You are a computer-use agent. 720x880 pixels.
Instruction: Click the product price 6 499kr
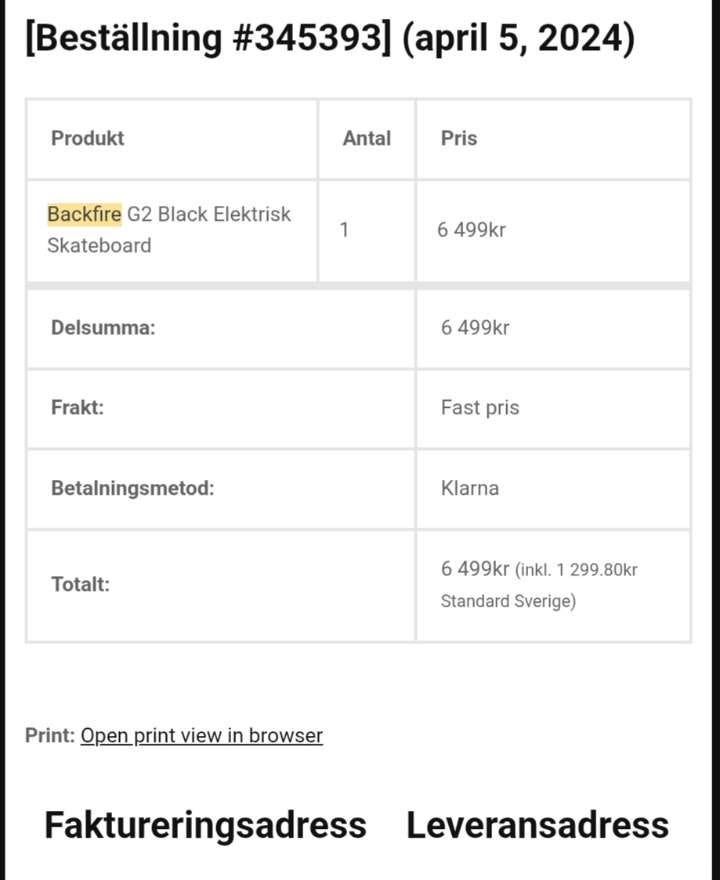click(x=471, y=230)
